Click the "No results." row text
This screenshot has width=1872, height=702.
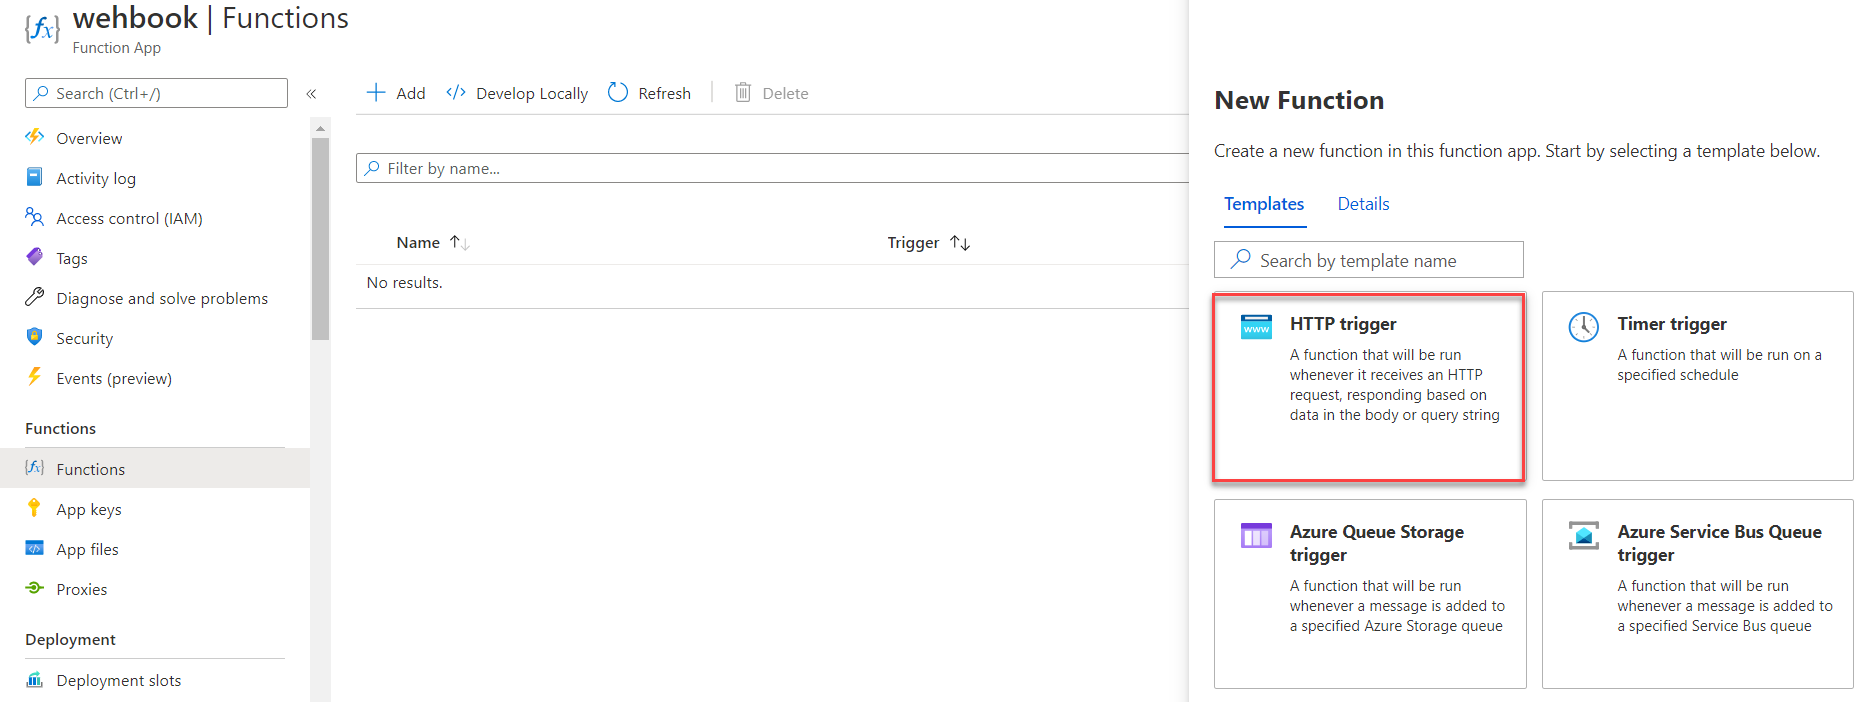404,283
